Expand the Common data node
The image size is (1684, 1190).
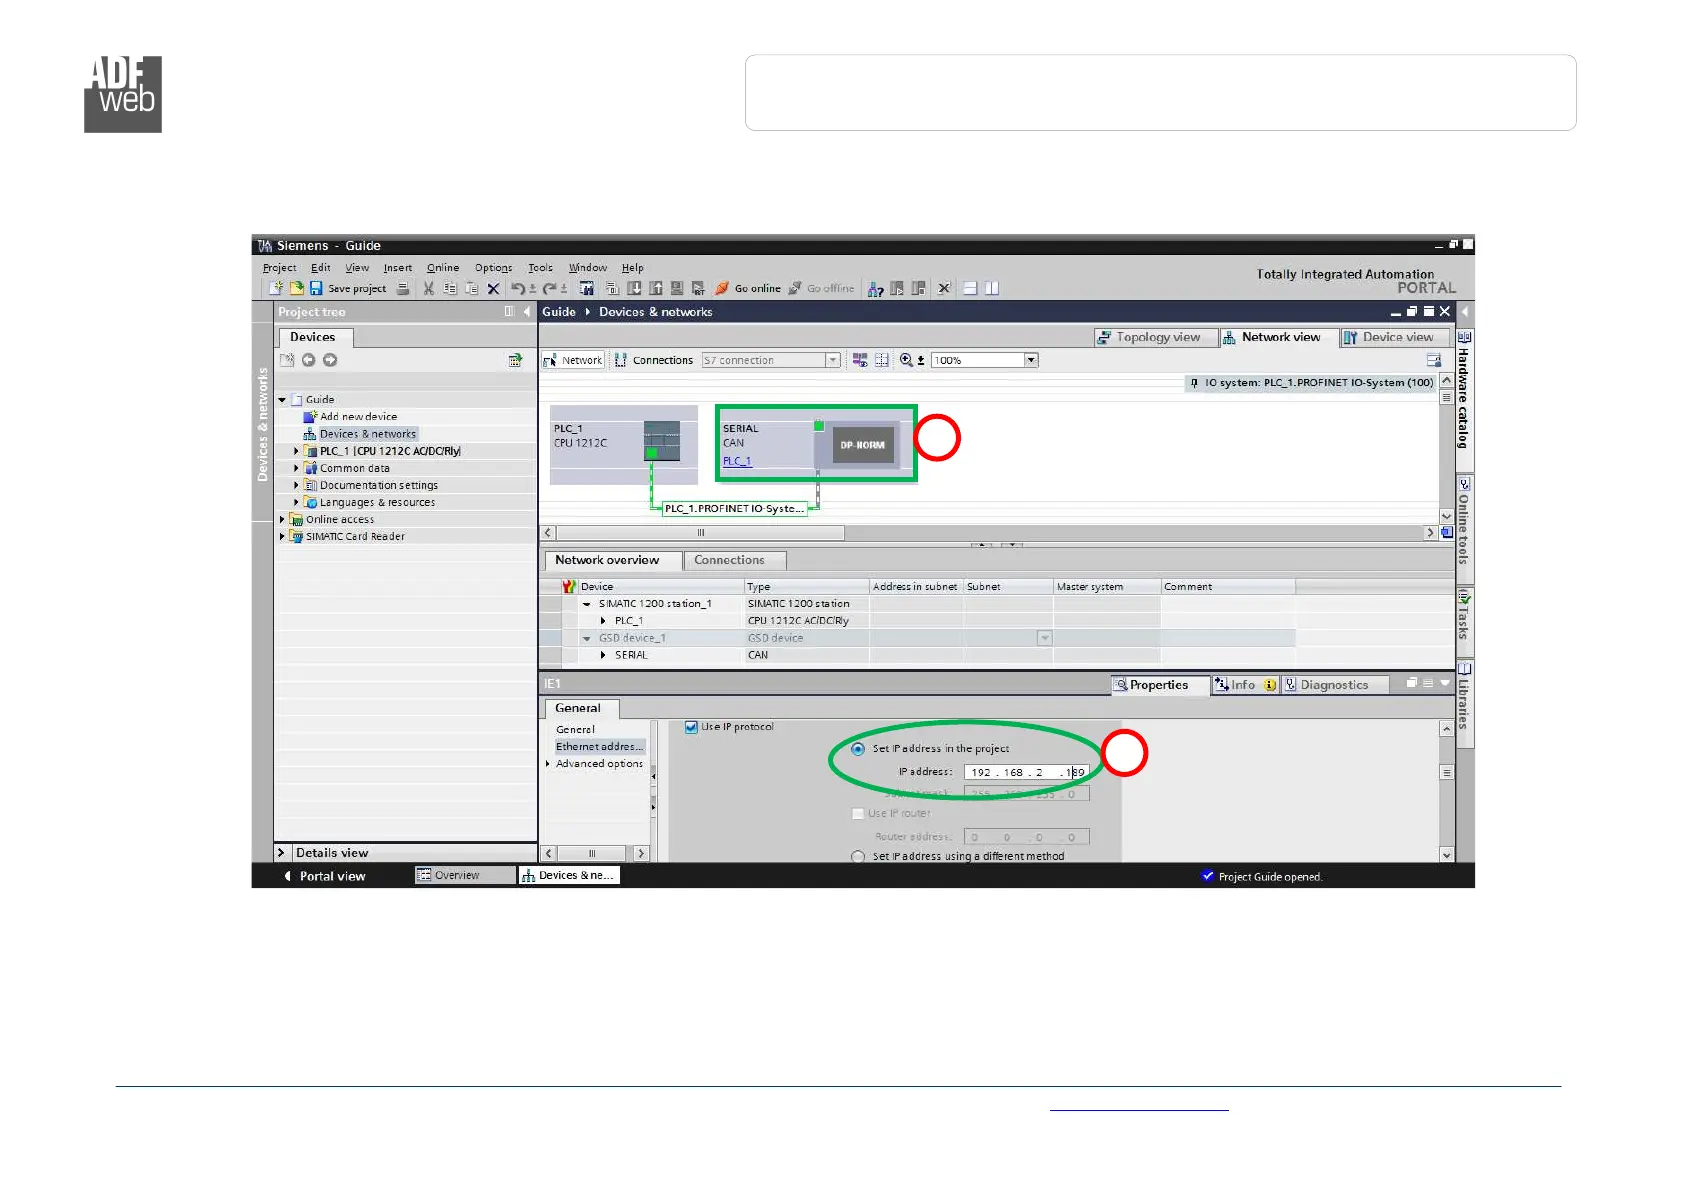coord(296,468)
